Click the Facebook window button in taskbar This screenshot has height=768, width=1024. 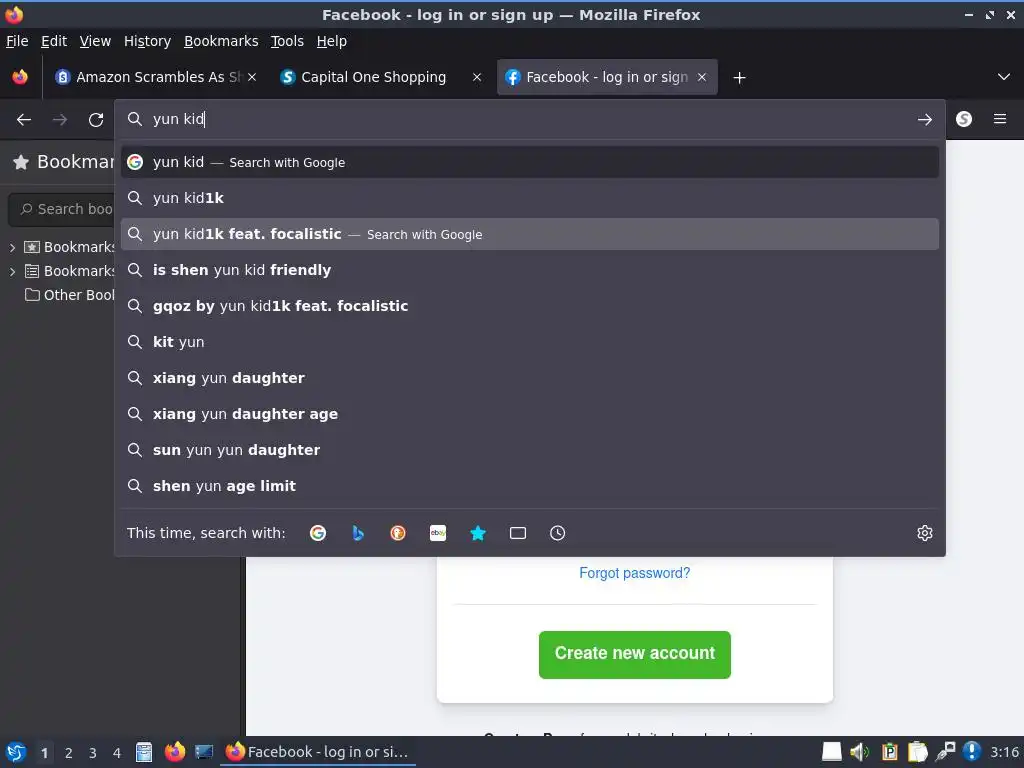tap(319, 752)
